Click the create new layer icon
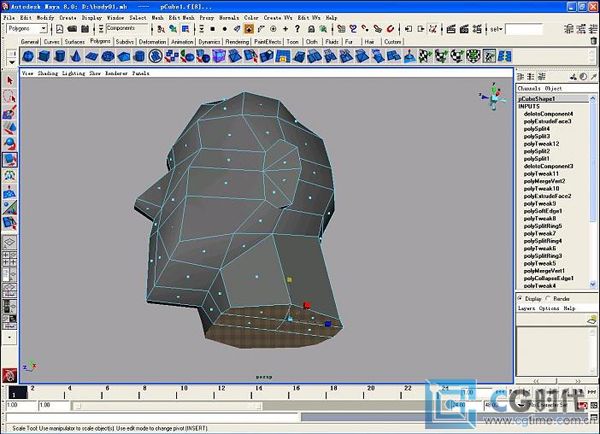 [592, 319]
